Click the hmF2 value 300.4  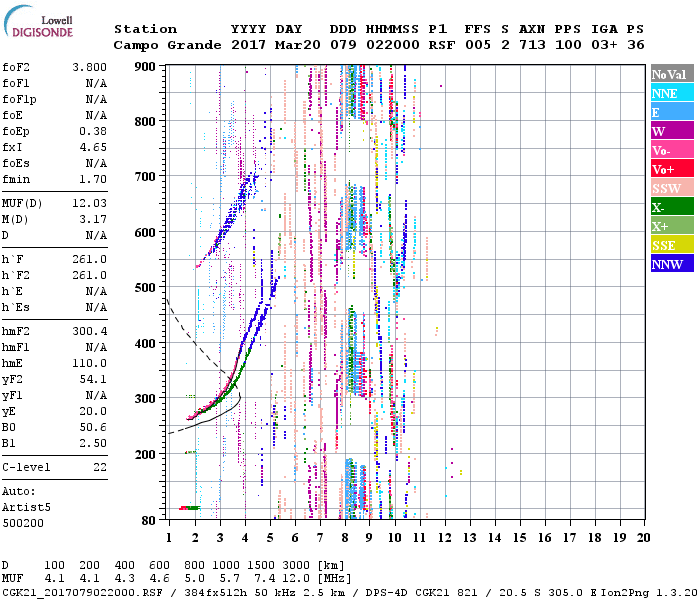[x=89, y=330]
